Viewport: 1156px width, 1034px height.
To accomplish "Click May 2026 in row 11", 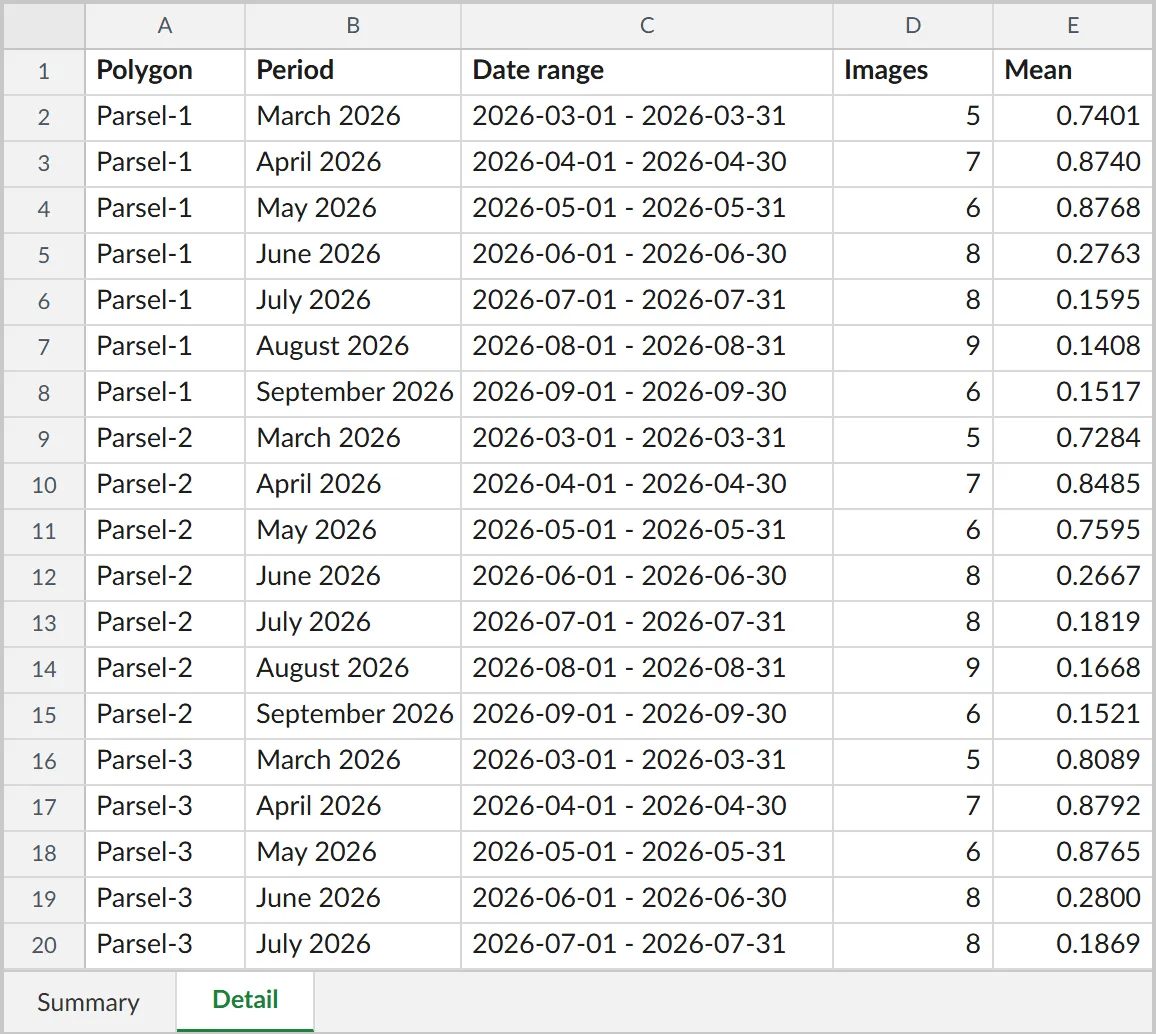I will point(352,531).
